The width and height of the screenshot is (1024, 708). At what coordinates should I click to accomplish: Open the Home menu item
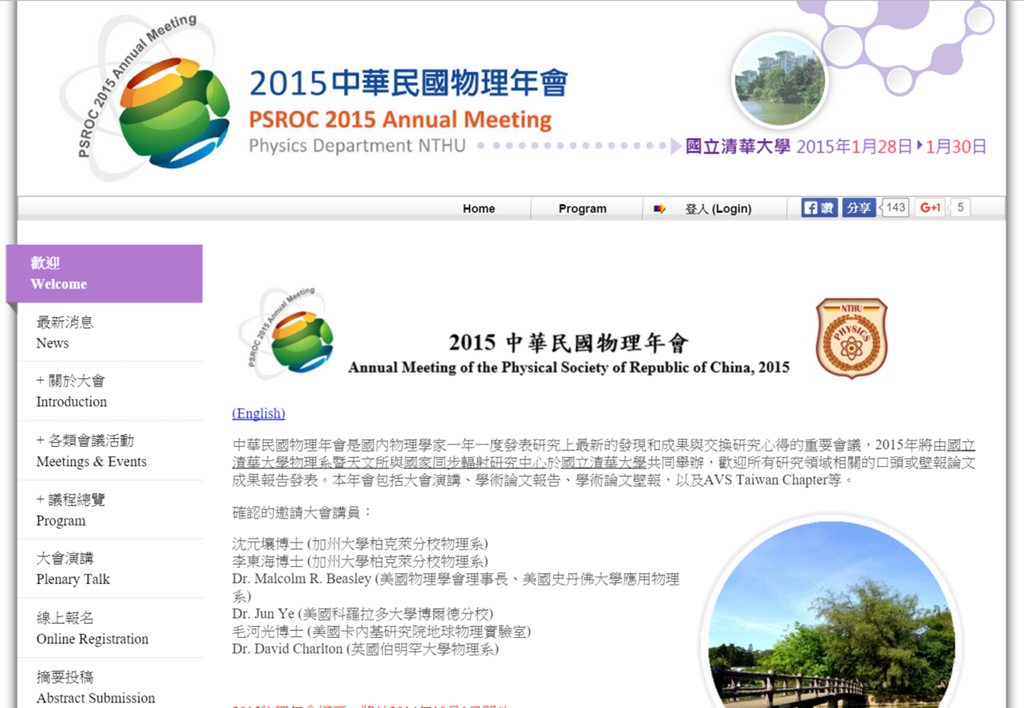tap(478, 209)
